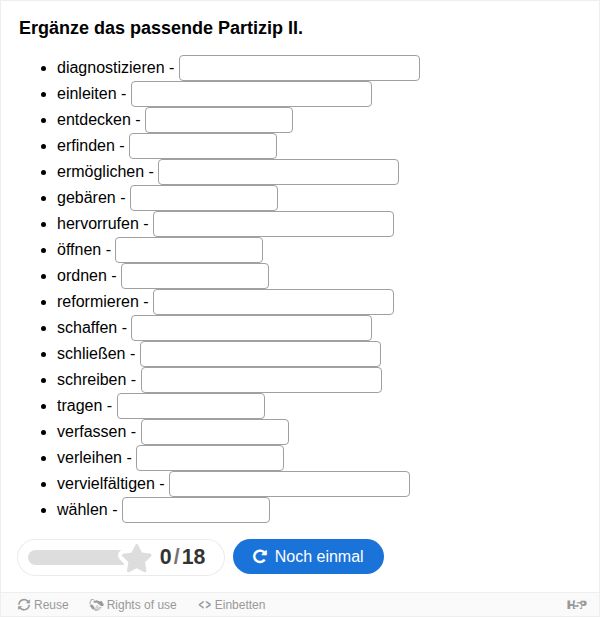Viewport: 600px width, 617px height.
Task: Click the retry arrow in Noch einmal
Action: point(260,556)
